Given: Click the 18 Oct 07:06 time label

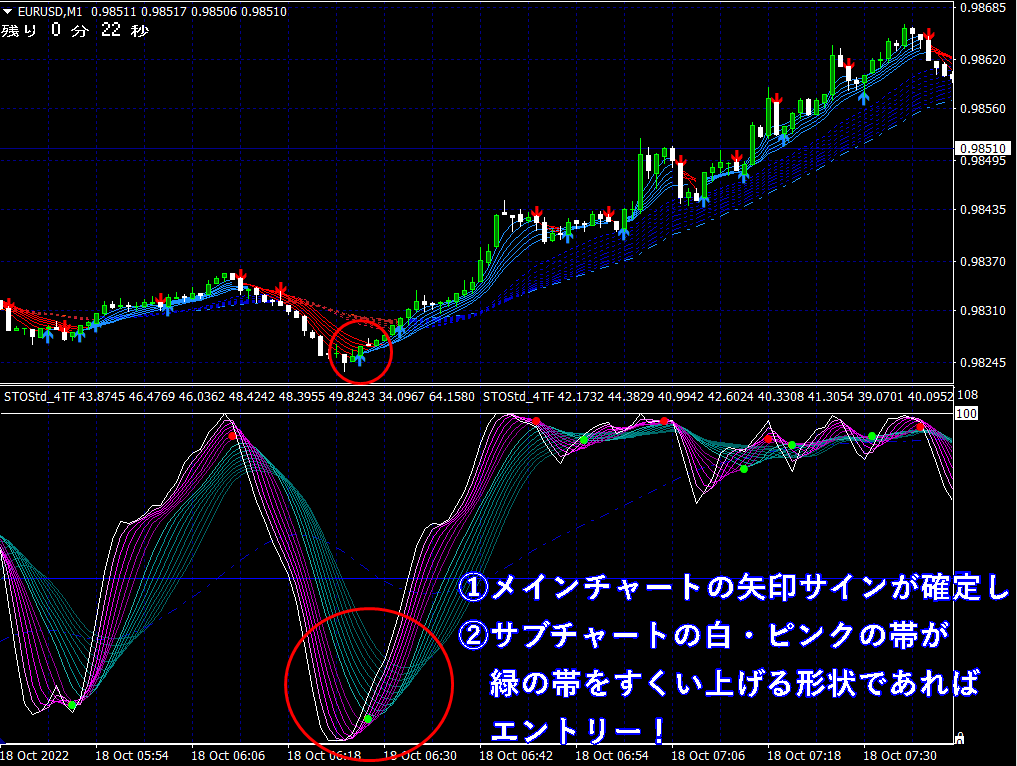Looking at the screenshot, I should tap(708, 756).
